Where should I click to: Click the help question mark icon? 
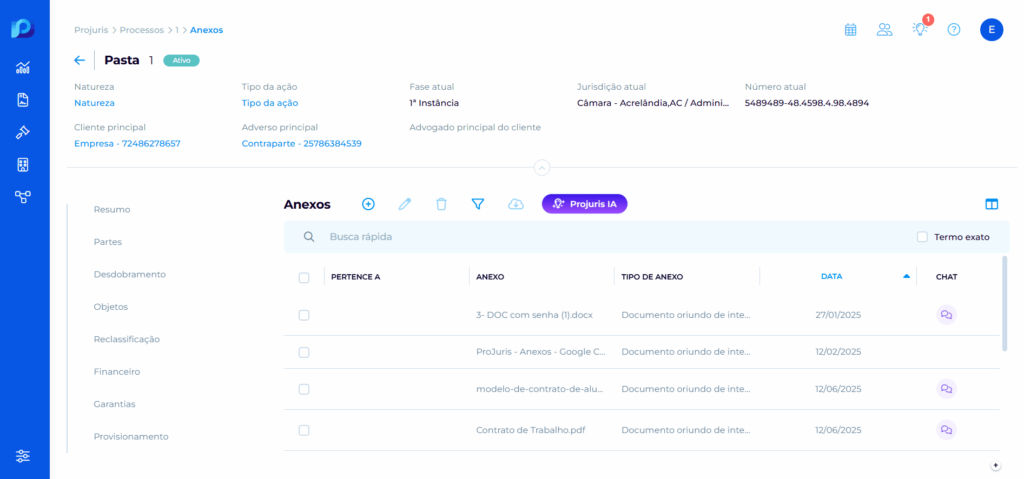954,30
